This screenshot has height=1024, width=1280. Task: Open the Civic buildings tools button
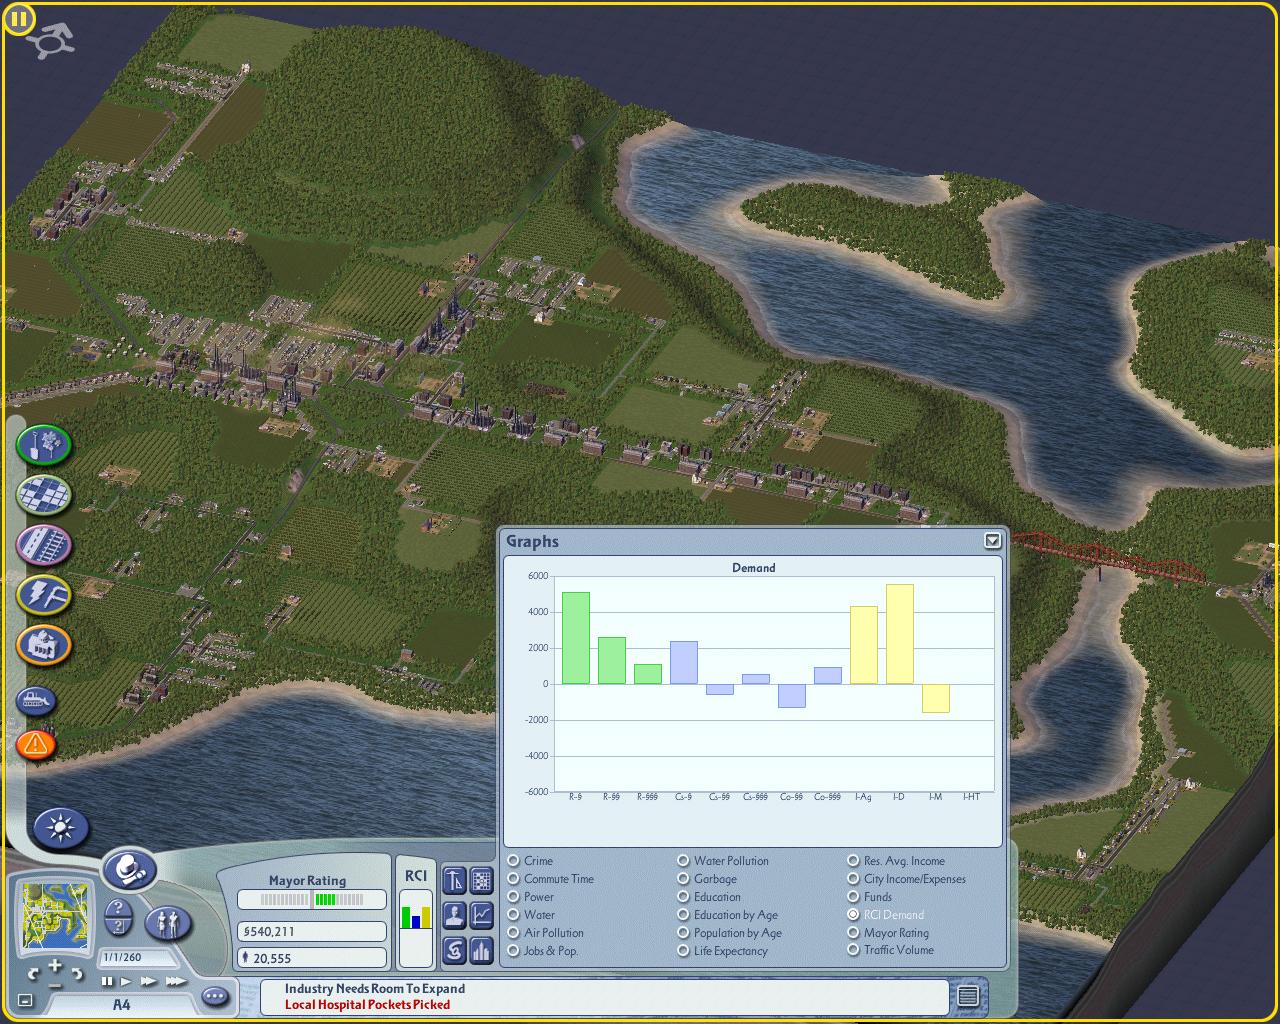44,645
